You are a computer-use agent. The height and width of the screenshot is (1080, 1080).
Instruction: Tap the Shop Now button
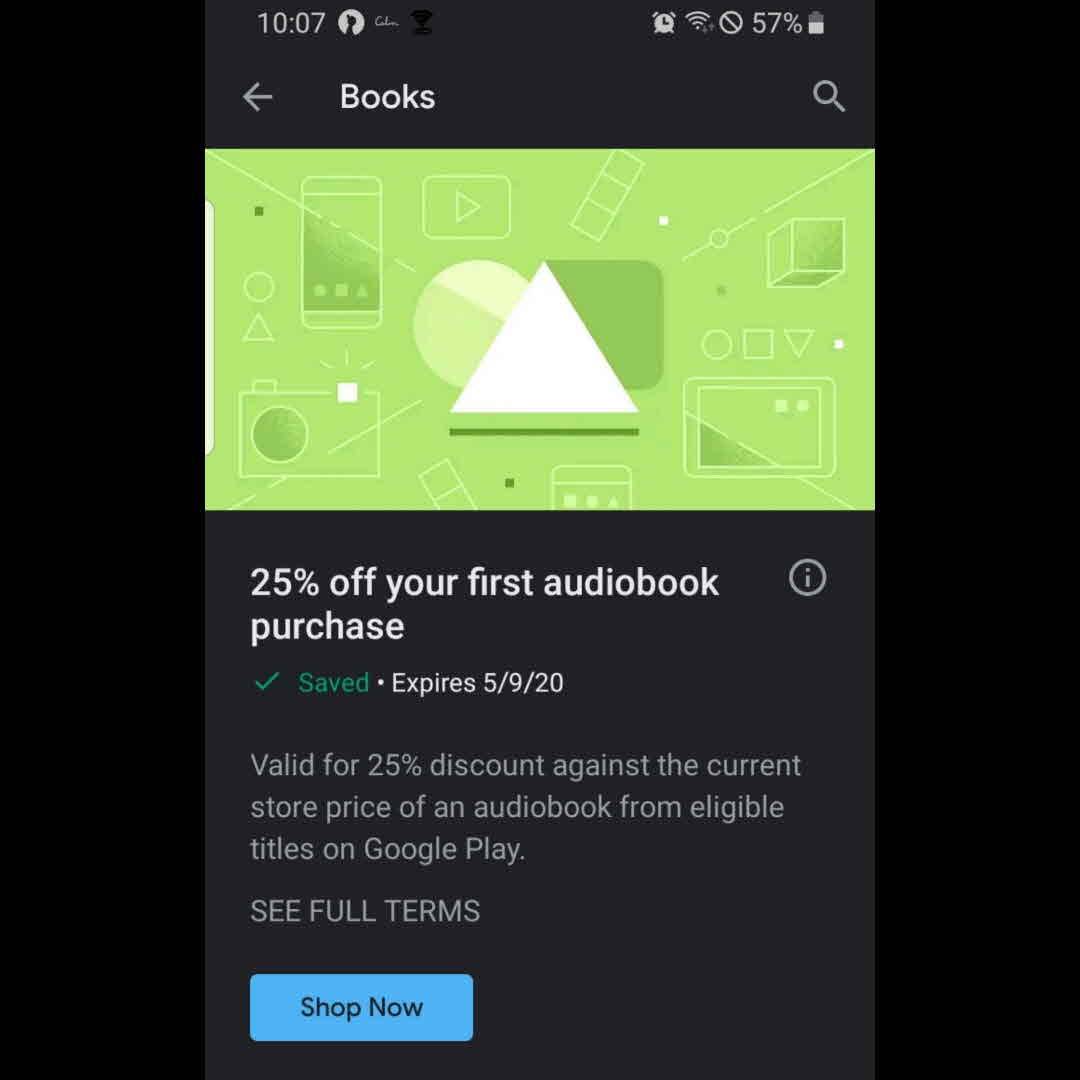point(362,1007)
